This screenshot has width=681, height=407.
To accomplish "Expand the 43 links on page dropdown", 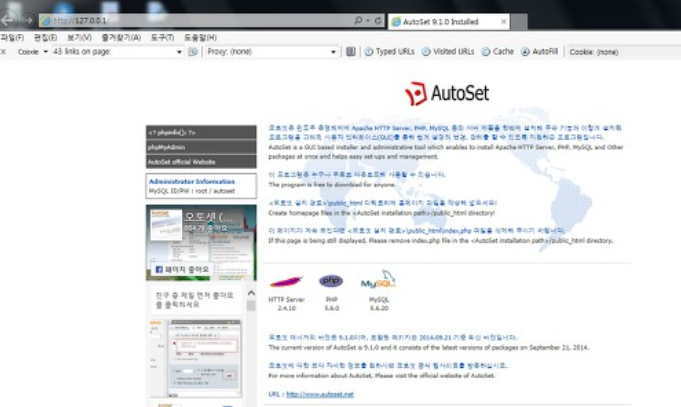I will [179, 52].
